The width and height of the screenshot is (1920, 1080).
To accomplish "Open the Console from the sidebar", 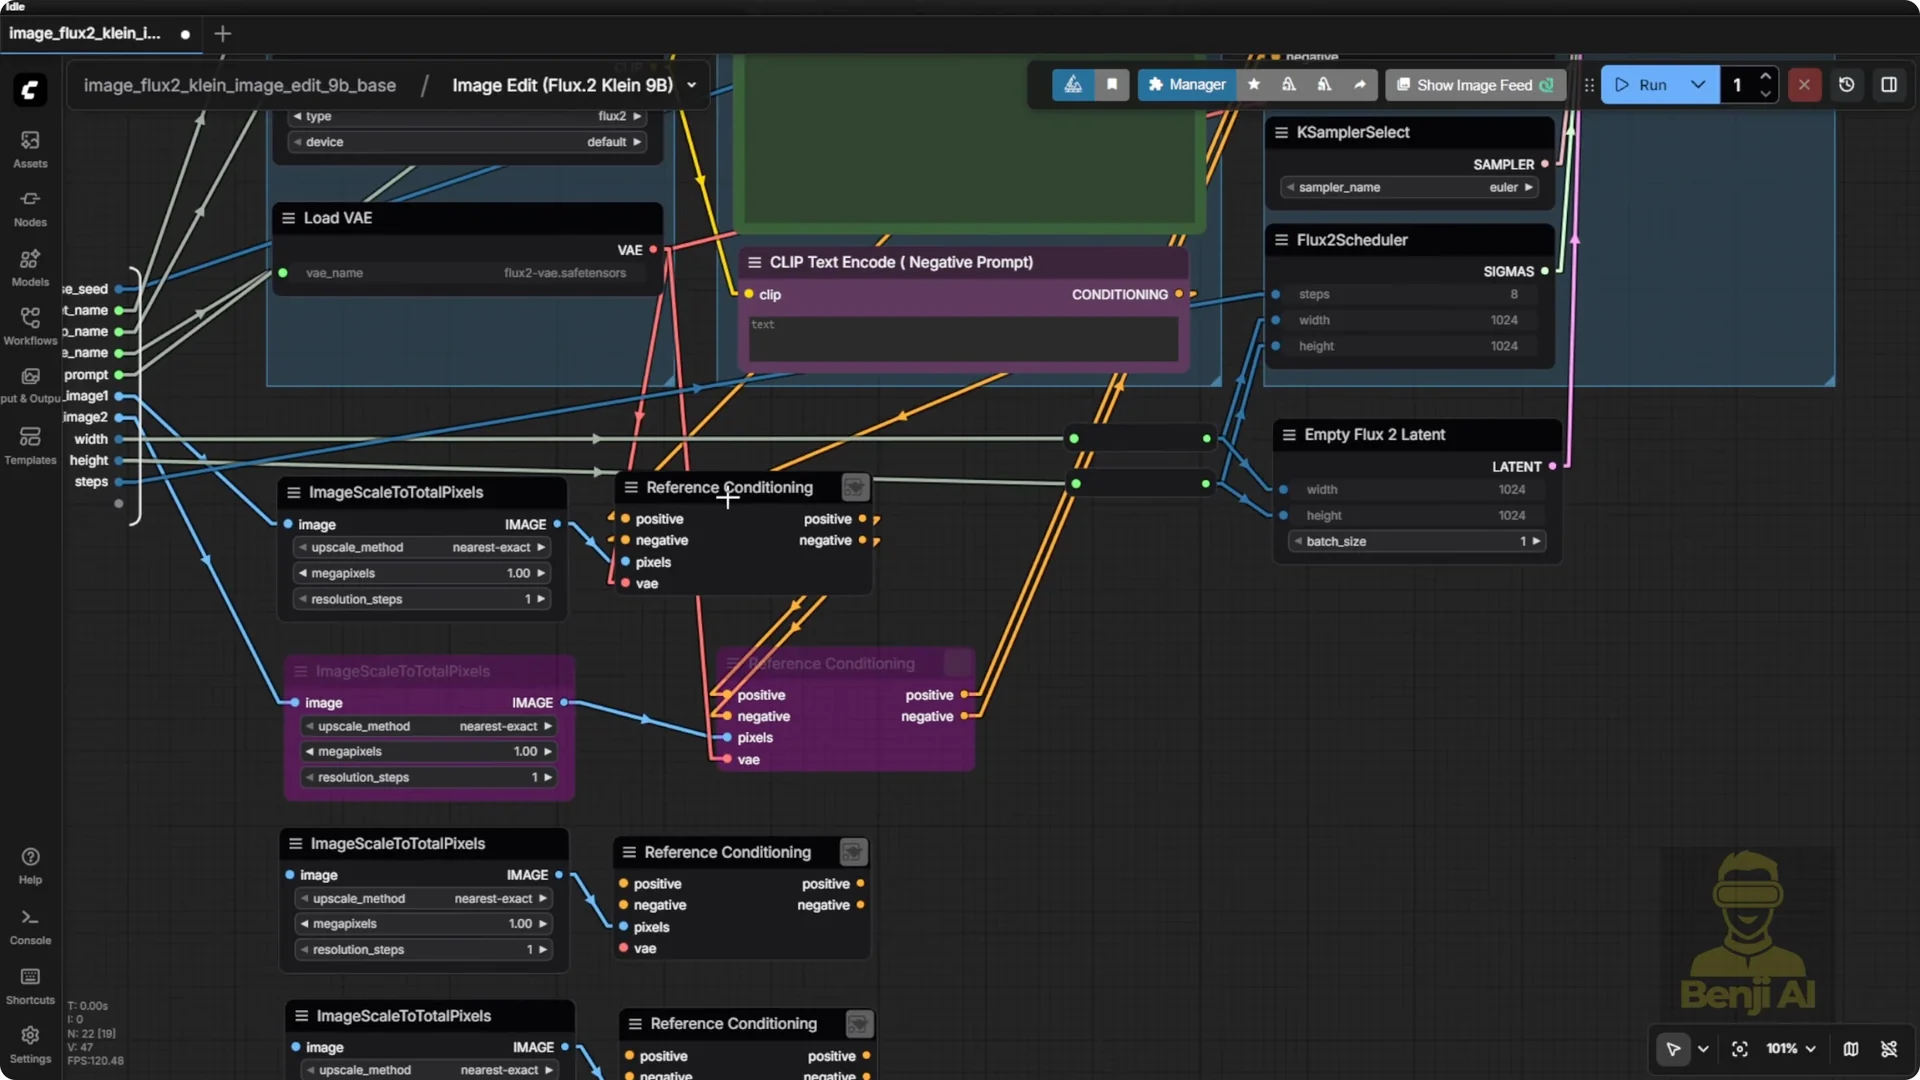I will (29, 924).
